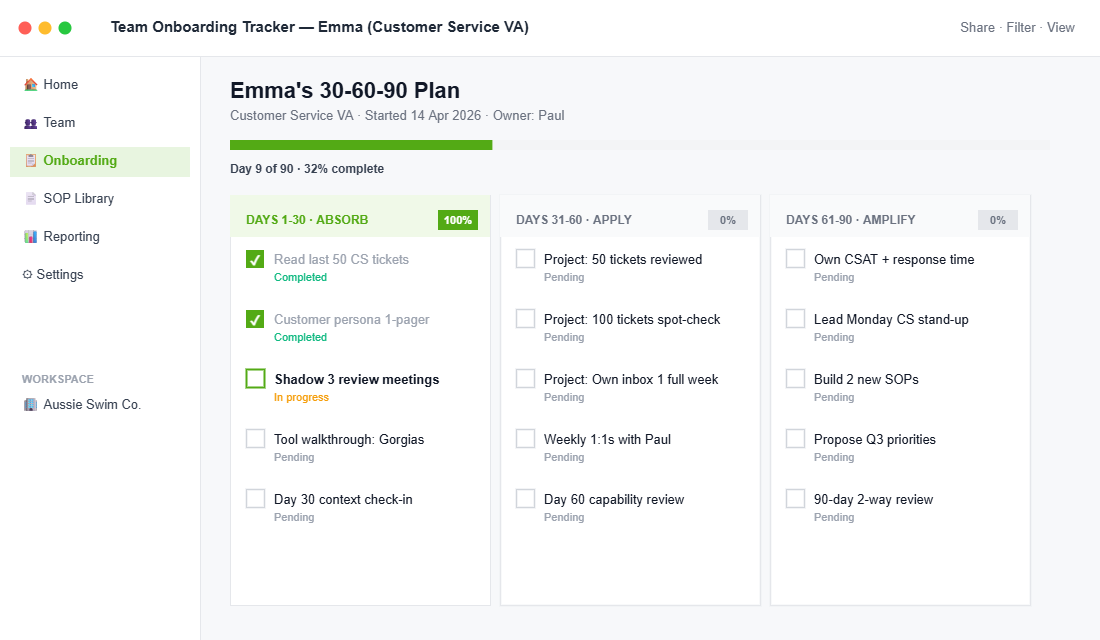The height and width of the screenshot is (640, 1100).
Task: Select the Team sidebar icon
Action: click(x=30, y=122)
